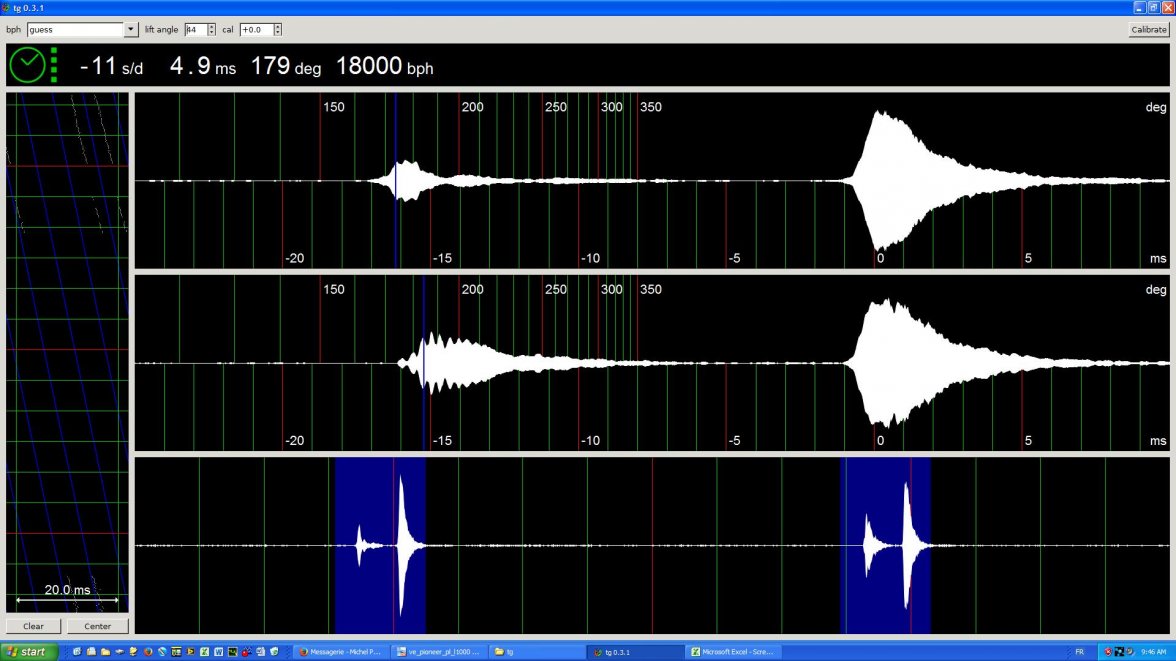Click the bph combo box showing guess
Screen dimensions: 1176x661
(76, 30)
